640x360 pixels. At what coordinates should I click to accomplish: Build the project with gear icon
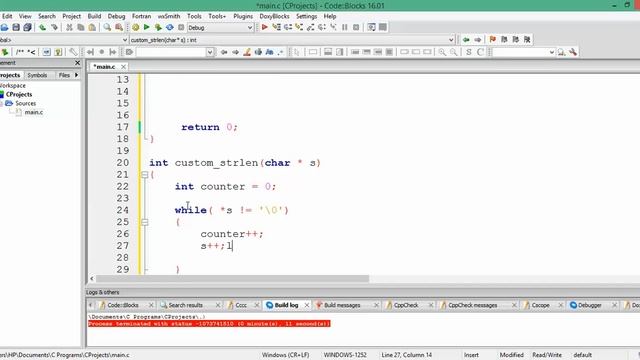(136, 27)
